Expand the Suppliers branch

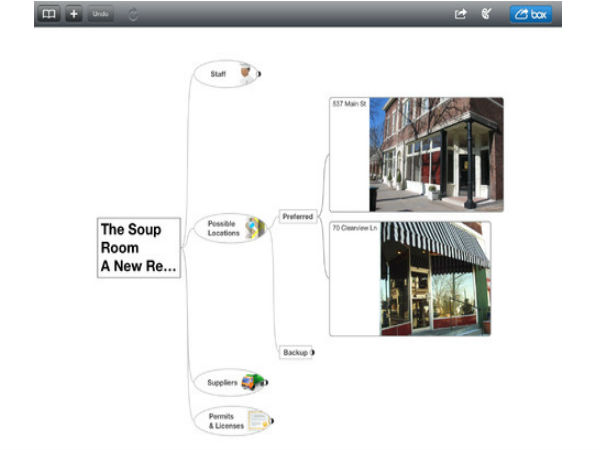coord(267,382)
